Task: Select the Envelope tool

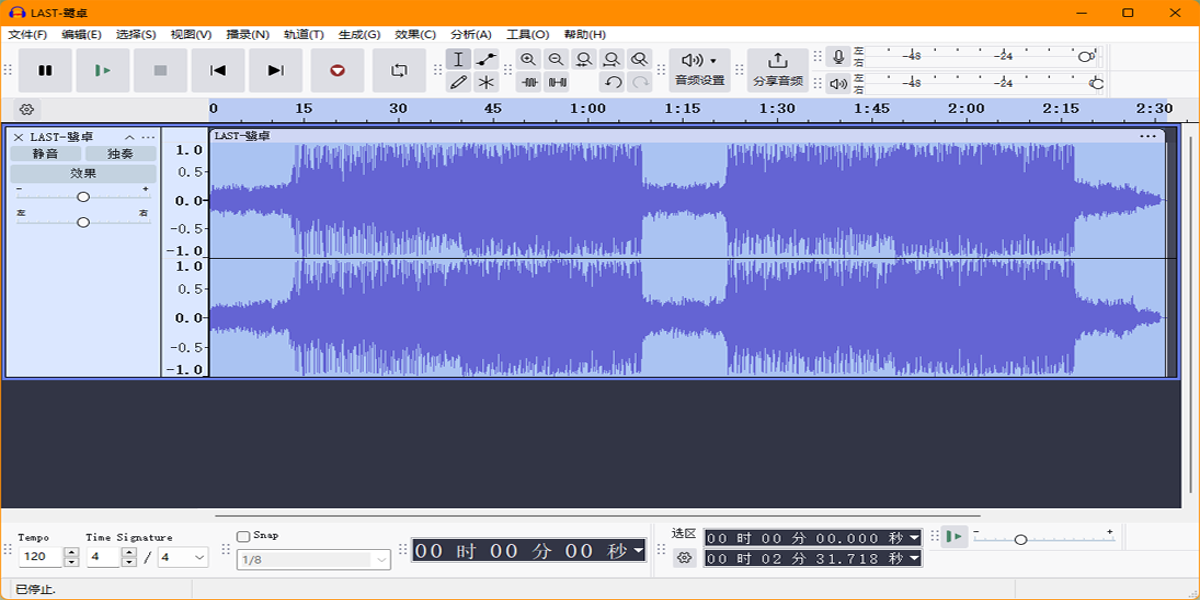Action: point(486,60)
